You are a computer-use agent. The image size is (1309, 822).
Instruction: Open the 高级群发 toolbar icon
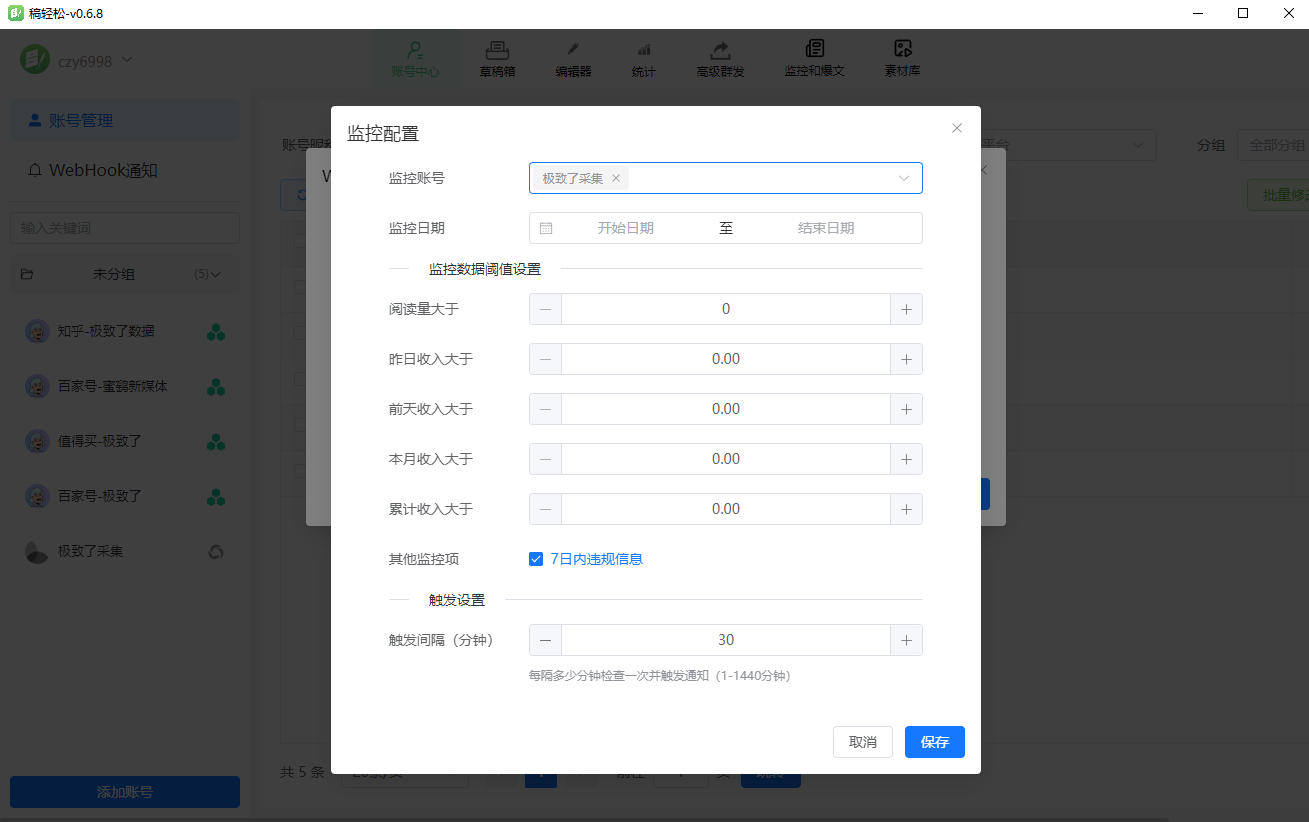pyautogui.click(x=720, y=59)
